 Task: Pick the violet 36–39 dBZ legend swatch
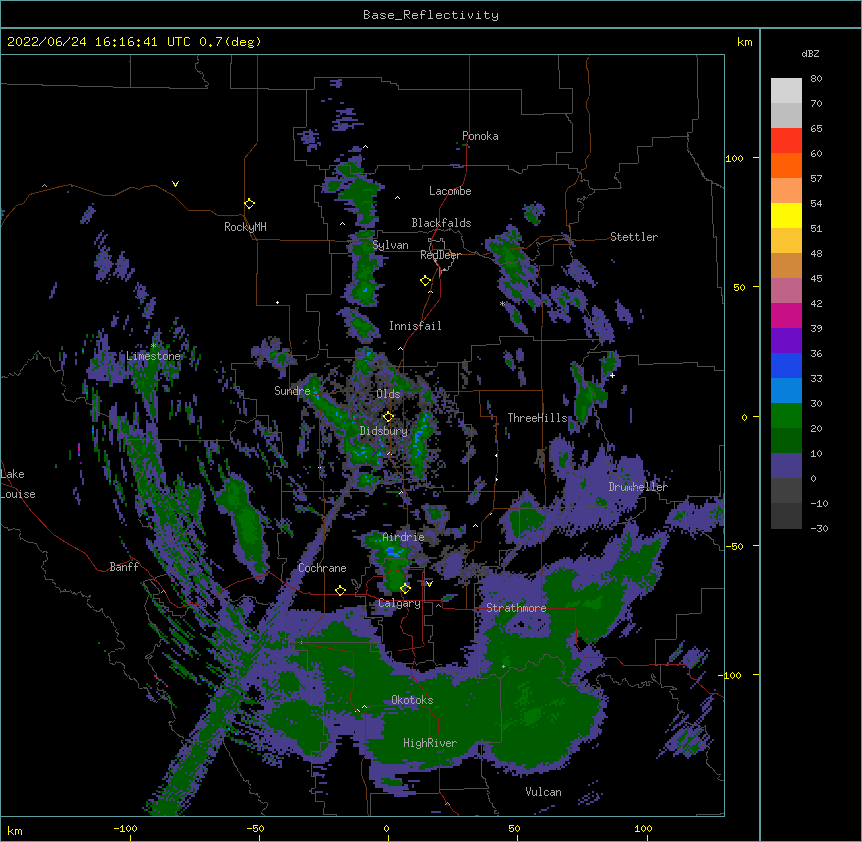click(786, 341)
